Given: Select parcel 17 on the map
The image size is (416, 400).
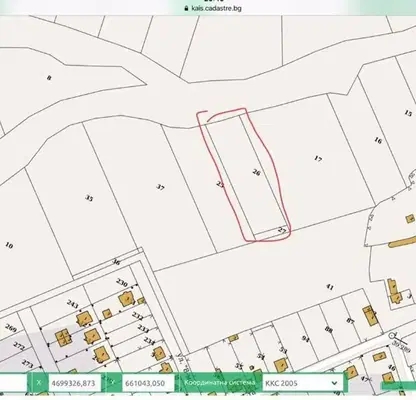Looking at the screenshot, I should (318, 159).
